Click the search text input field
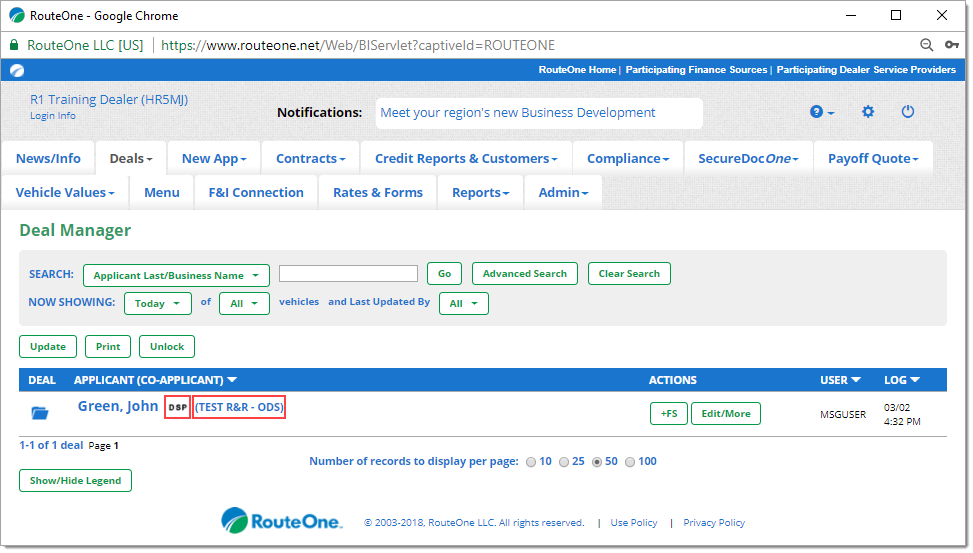This screenshot has width=973, height=553. tap(348, 274)
